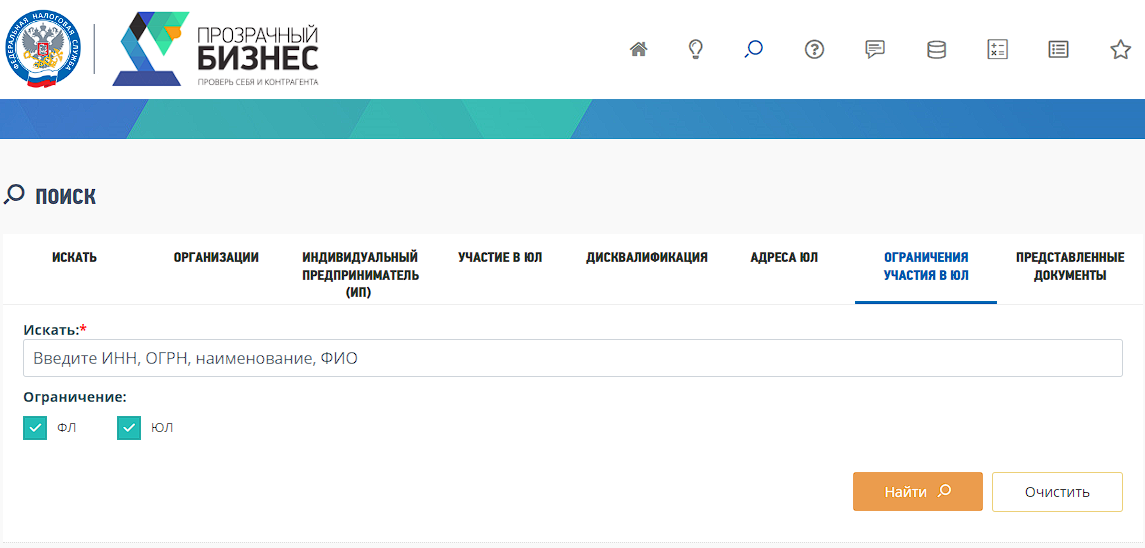Screen dimensions: 1145x548
Task: Select the search magnifier icon in header
Action: (x=754, y=49)
